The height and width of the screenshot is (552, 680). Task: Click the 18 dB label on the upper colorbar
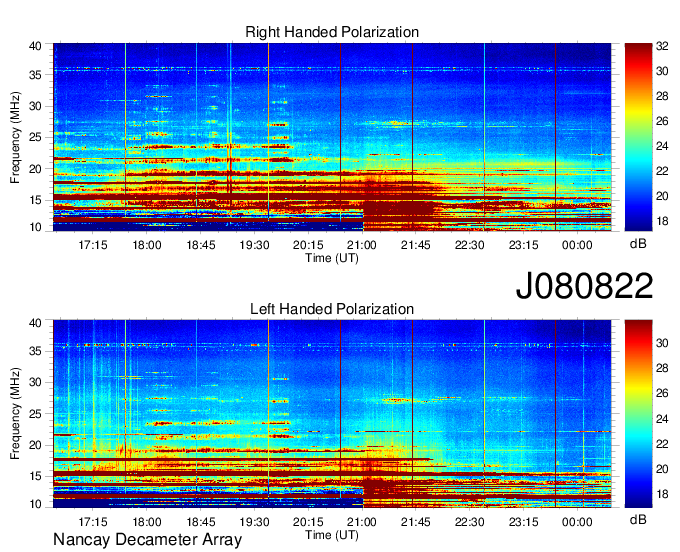point(662,221)
